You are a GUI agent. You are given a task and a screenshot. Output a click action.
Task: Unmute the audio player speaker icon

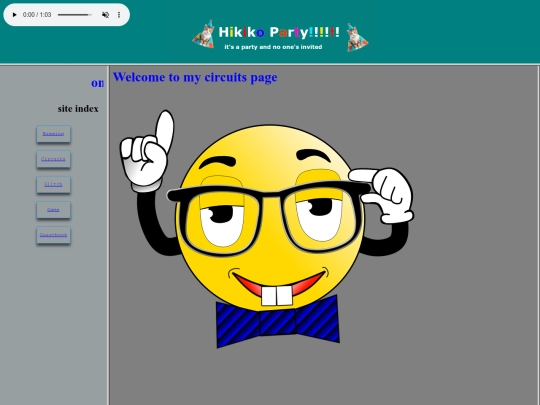pos(105,15)
